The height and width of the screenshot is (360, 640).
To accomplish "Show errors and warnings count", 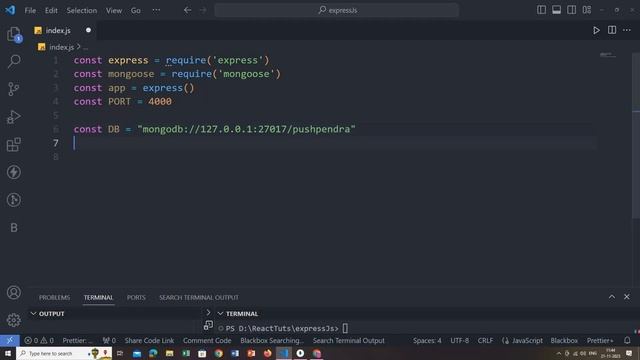I will [x=39, y=340].
